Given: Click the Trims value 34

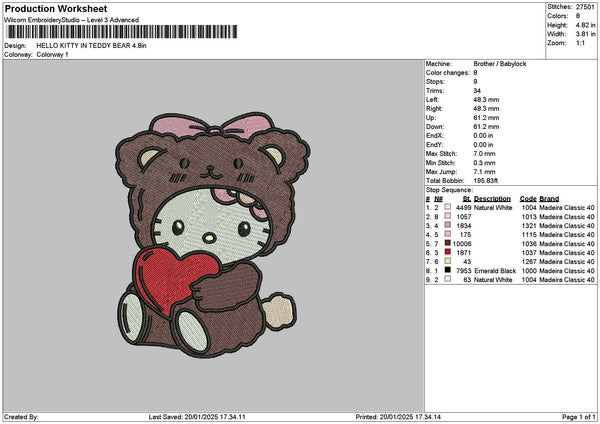Looking at the screenshot, I should [x=477, y=91].
